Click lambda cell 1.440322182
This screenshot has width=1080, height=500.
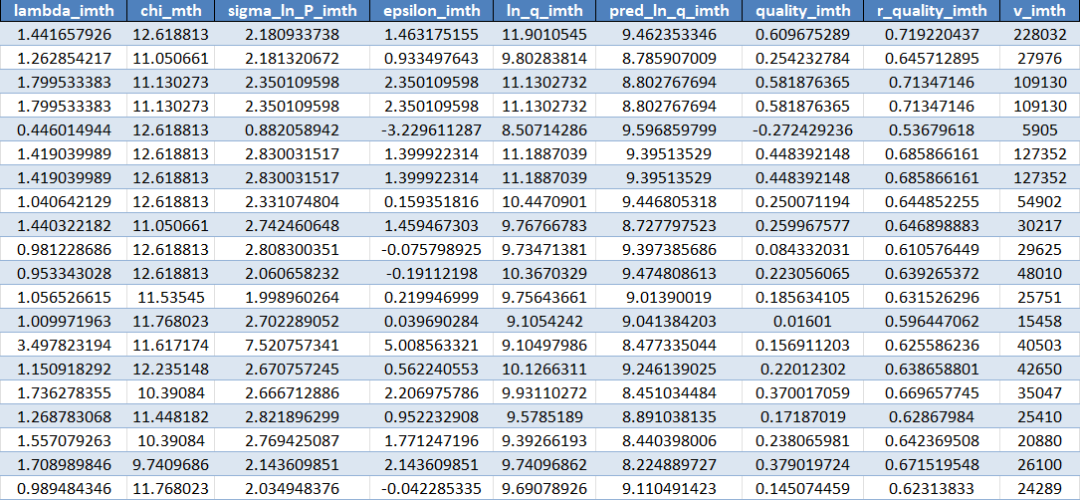click(x=63, y=225)
